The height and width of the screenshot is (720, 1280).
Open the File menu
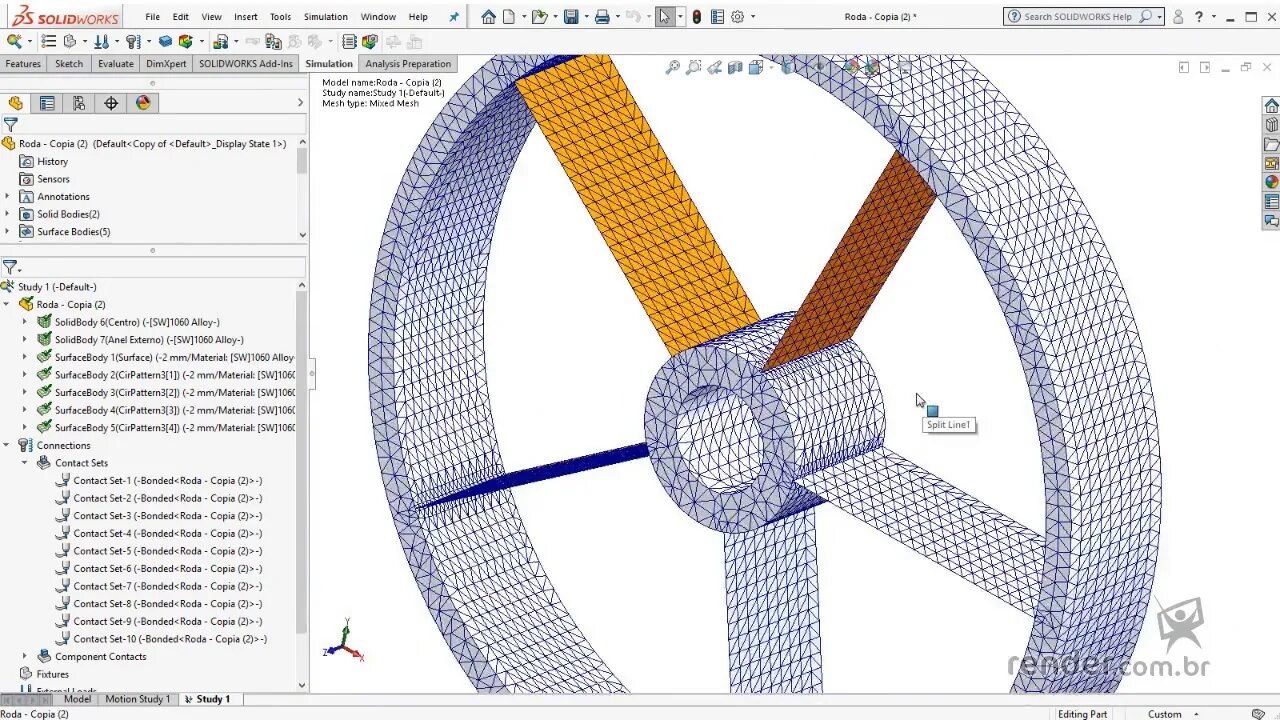click(152, 16)
